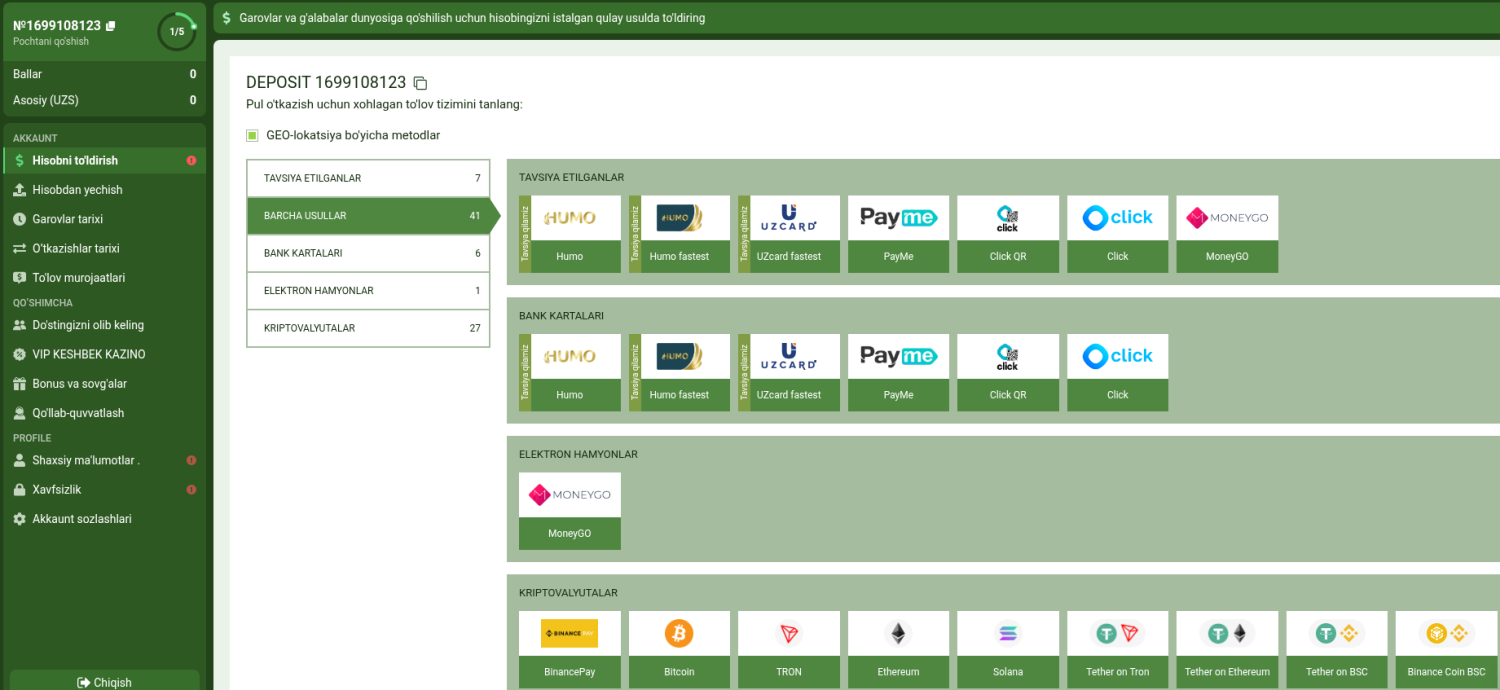Image resolution: width=1500 pixels, height=690 pixels.
Task: Click Pochtani qo'shish link
Action: pyautogui.click(x=51, y=42)
